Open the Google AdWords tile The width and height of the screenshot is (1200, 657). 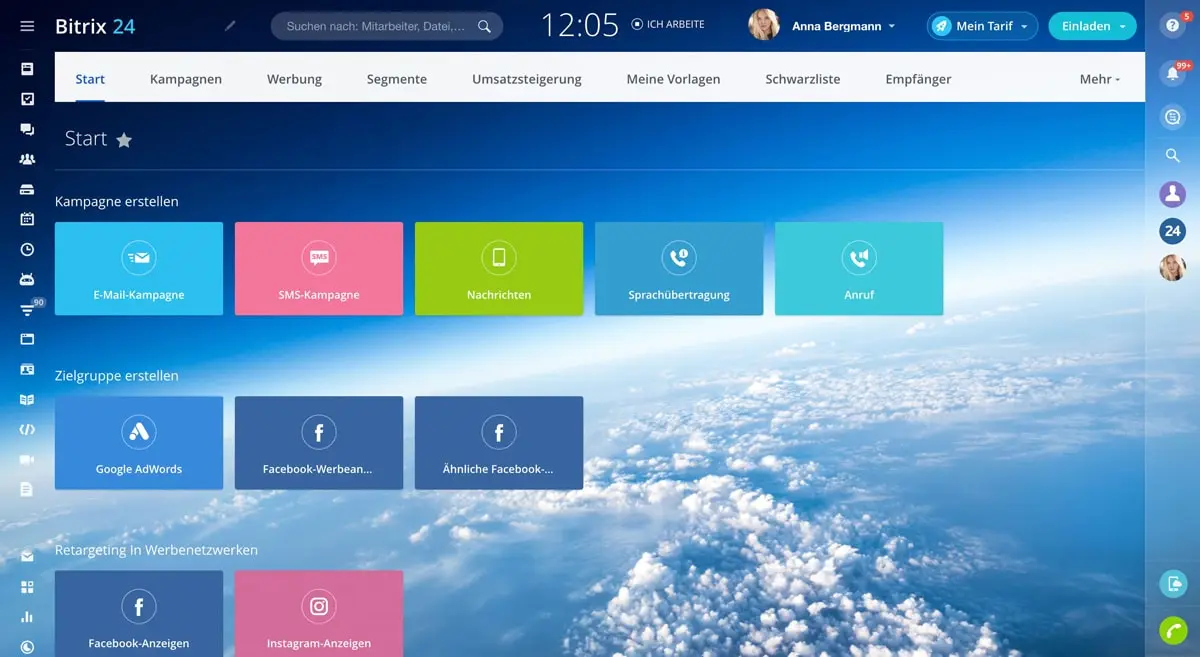point(139,443)
